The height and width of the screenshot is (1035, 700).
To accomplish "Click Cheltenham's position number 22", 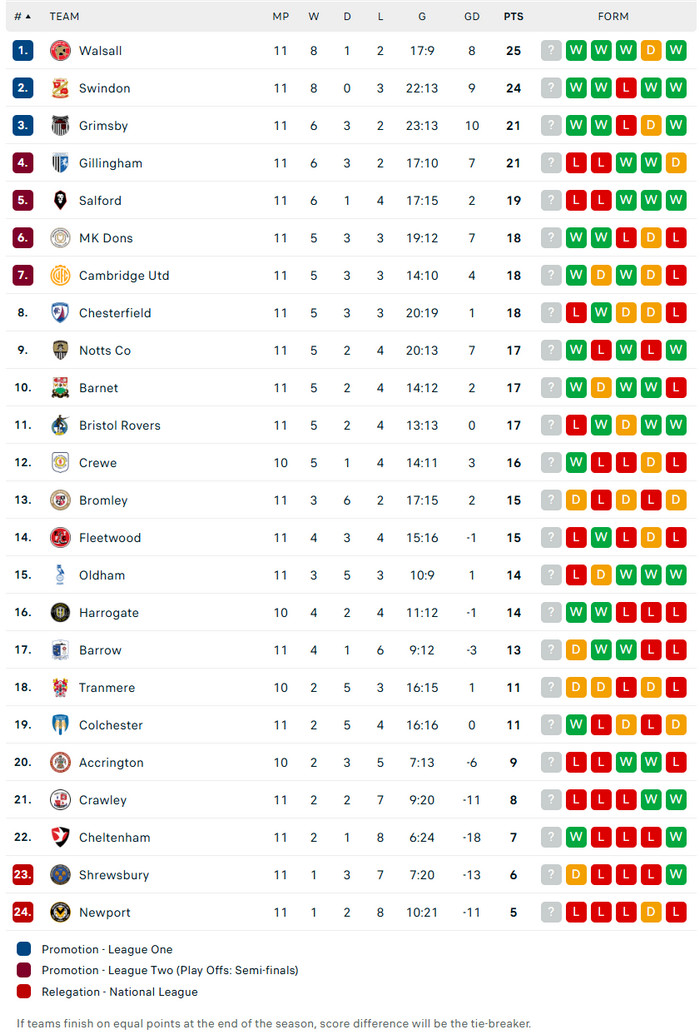I will click(23, 837).
